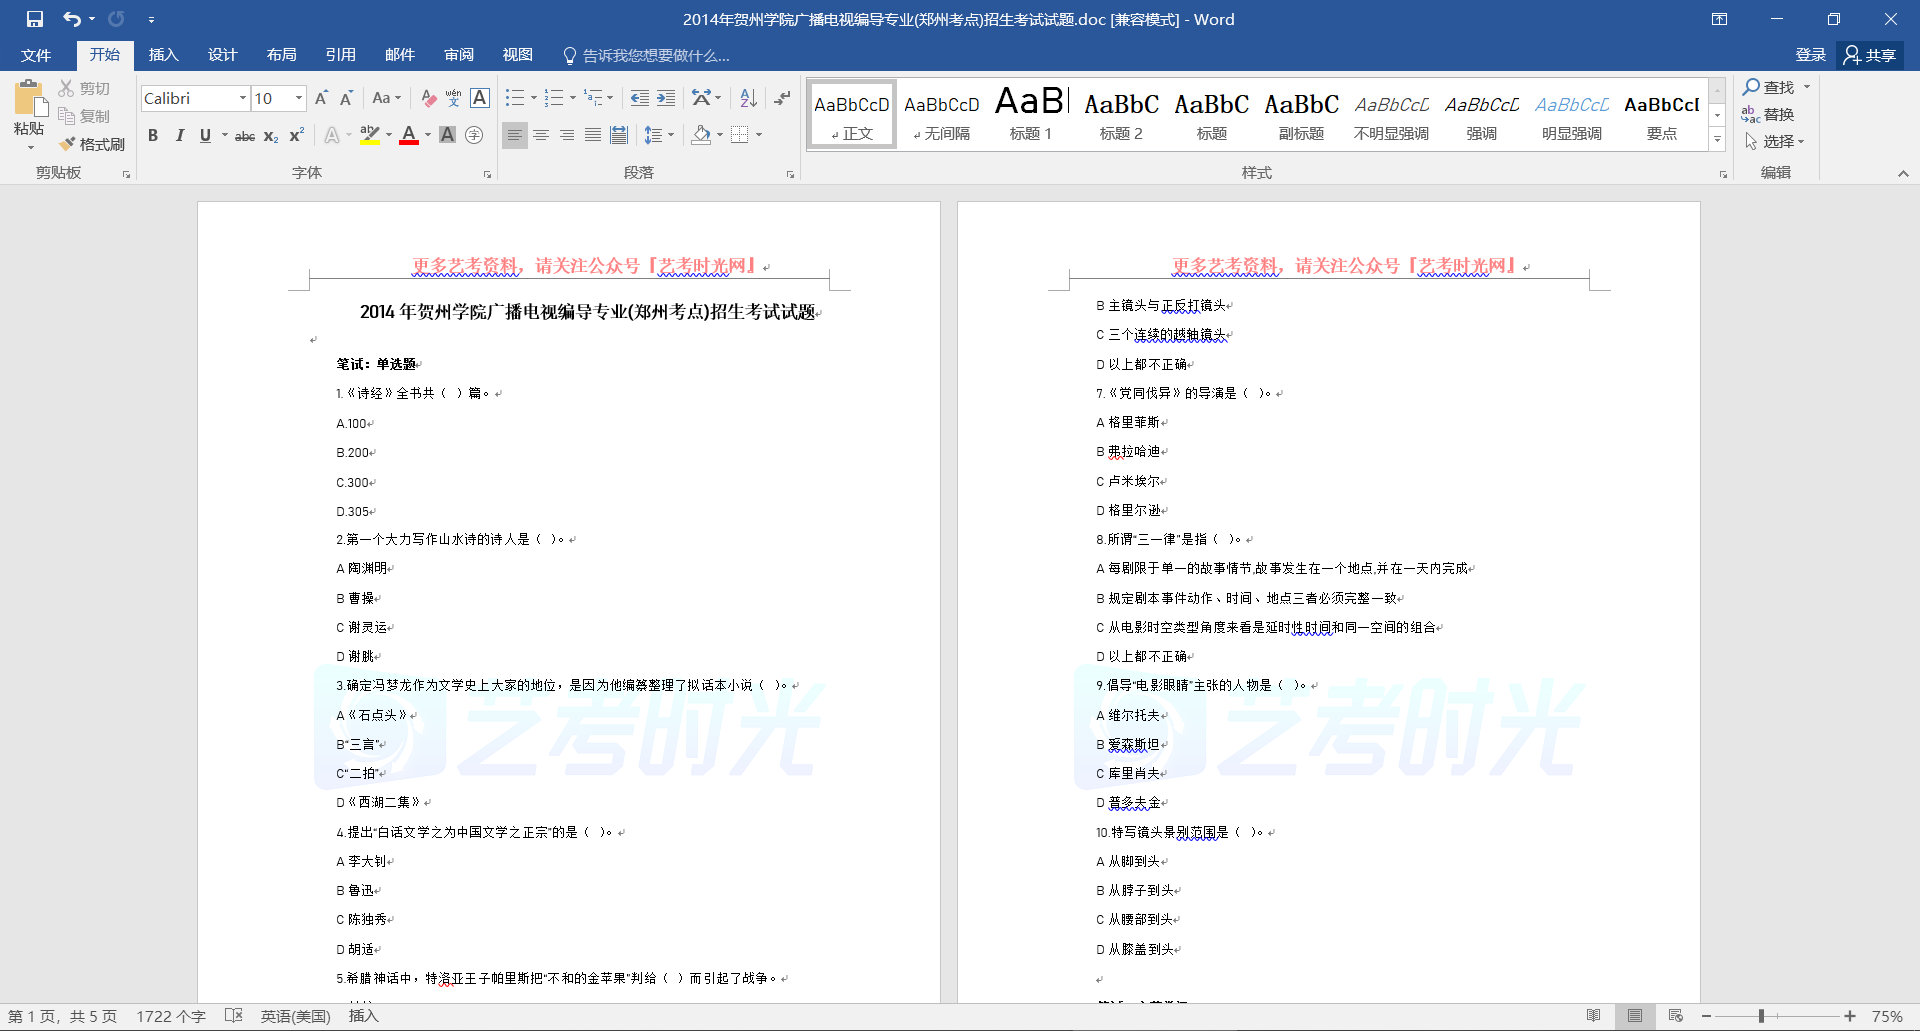
Task: Click the Show paragraph marks icon
Action: [782, 98]
